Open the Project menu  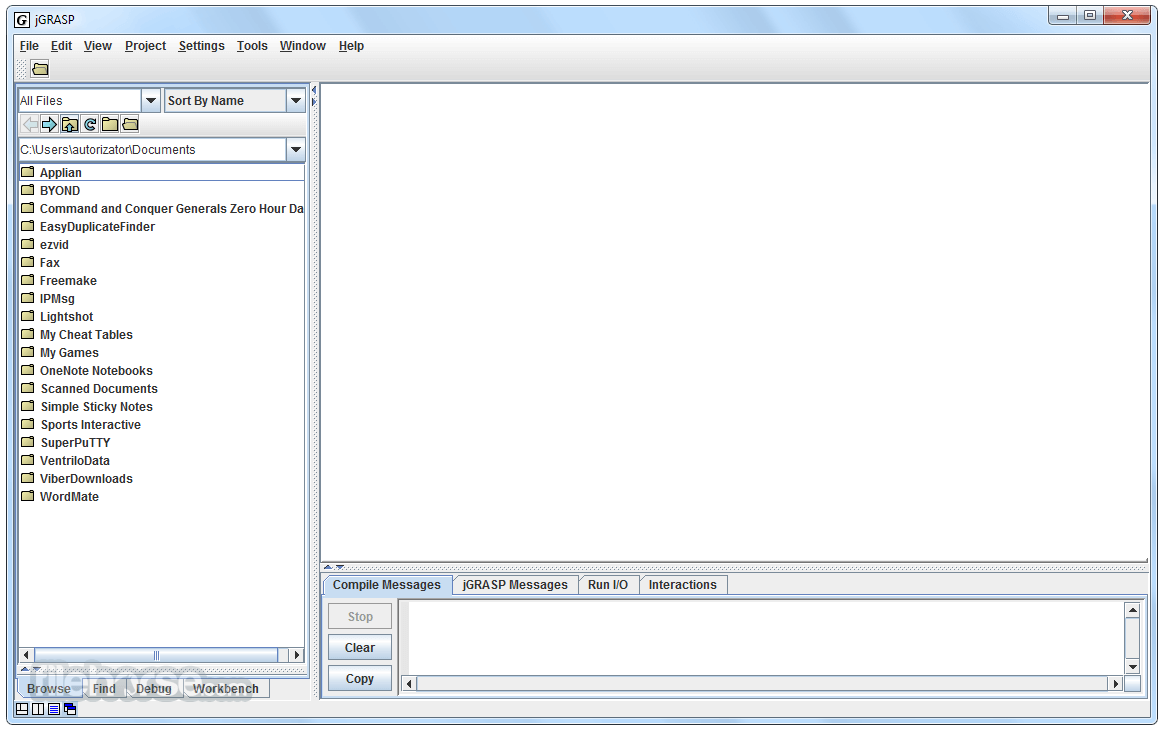pyautogui.click(x=146, y=46)
